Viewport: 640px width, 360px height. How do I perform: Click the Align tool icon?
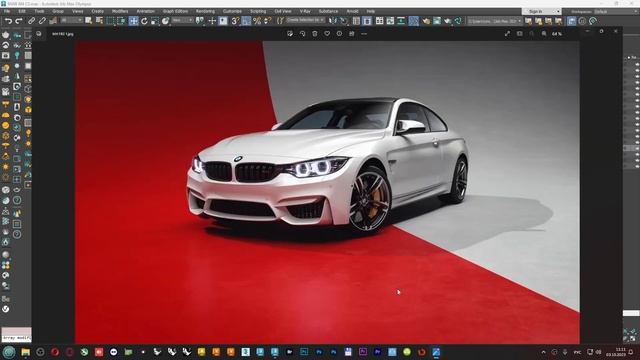(x=344, y=21)
